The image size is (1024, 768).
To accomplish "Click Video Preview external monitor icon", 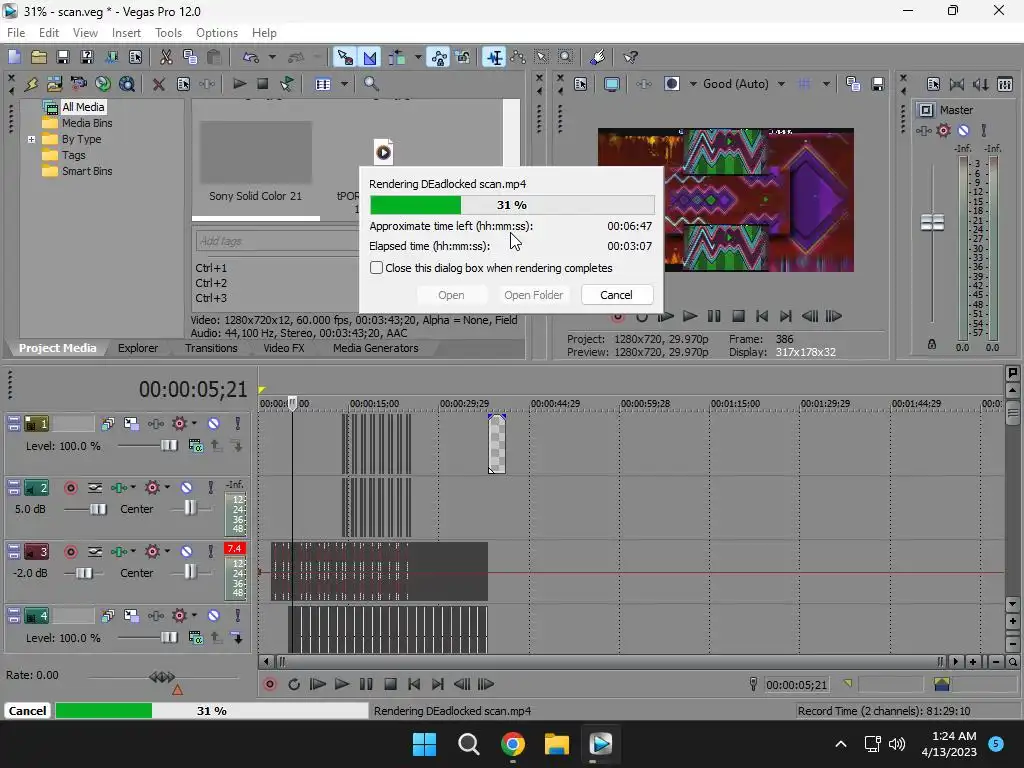I will pos(612,84).
